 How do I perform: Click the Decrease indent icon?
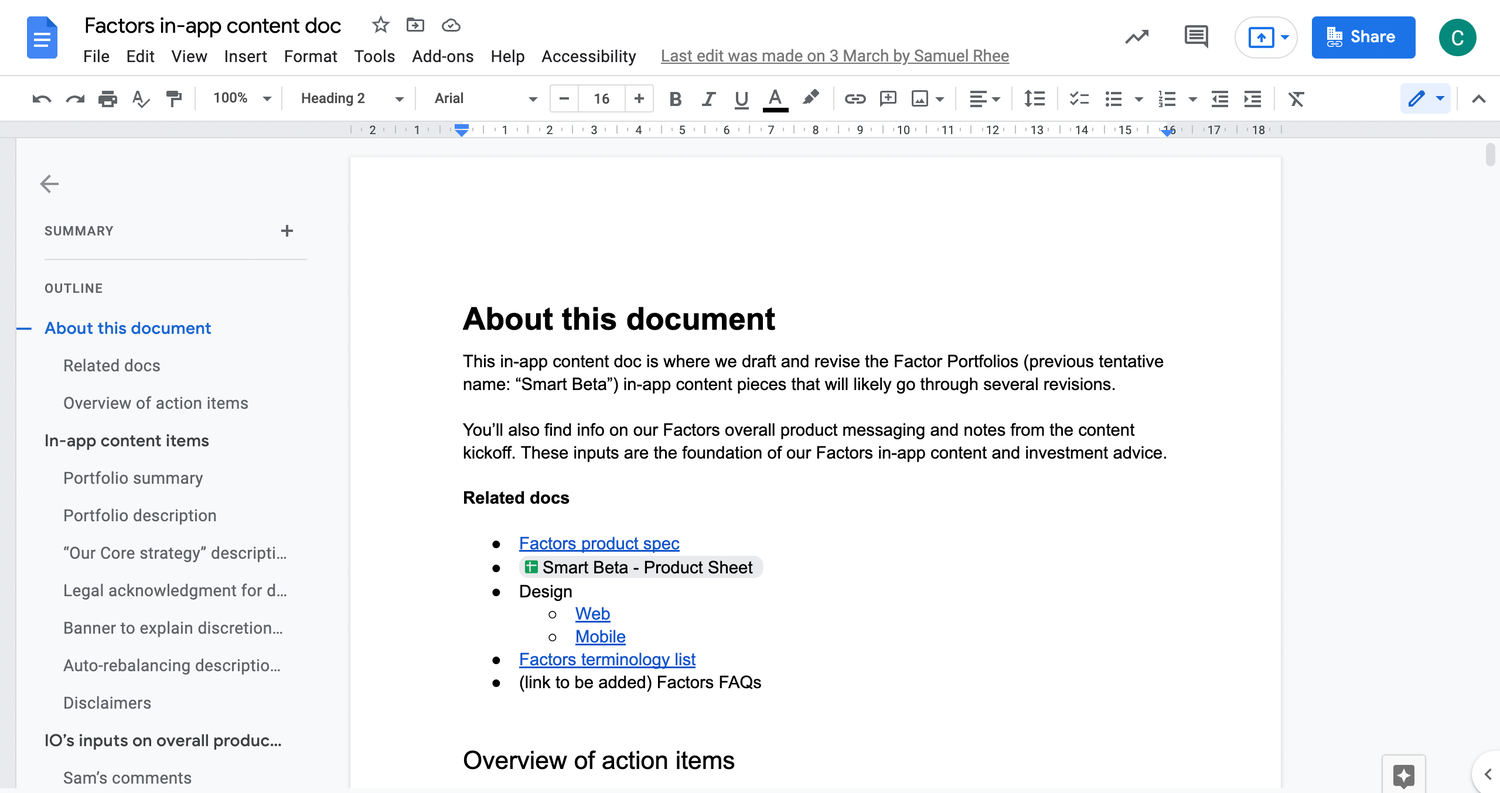point(1219,98)
